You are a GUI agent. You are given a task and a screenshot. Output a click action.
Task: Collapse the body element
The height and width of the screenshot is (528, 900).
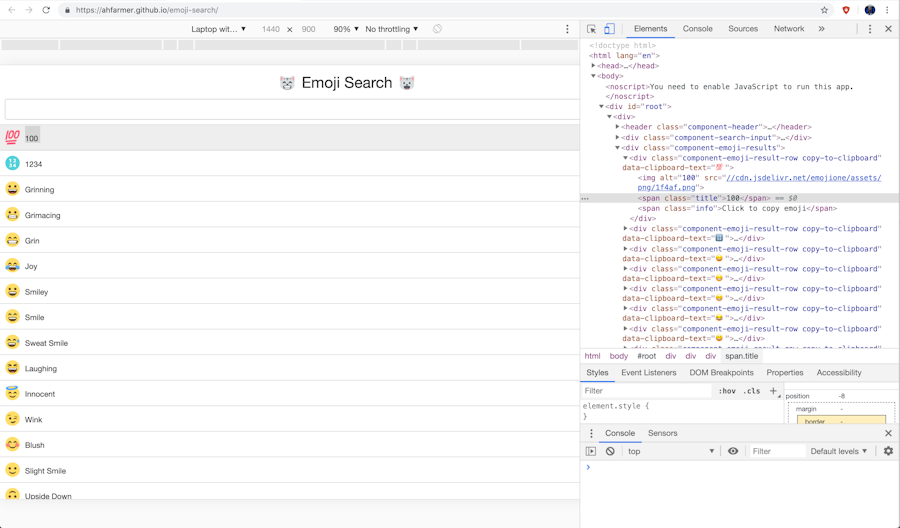coord(593,76)
